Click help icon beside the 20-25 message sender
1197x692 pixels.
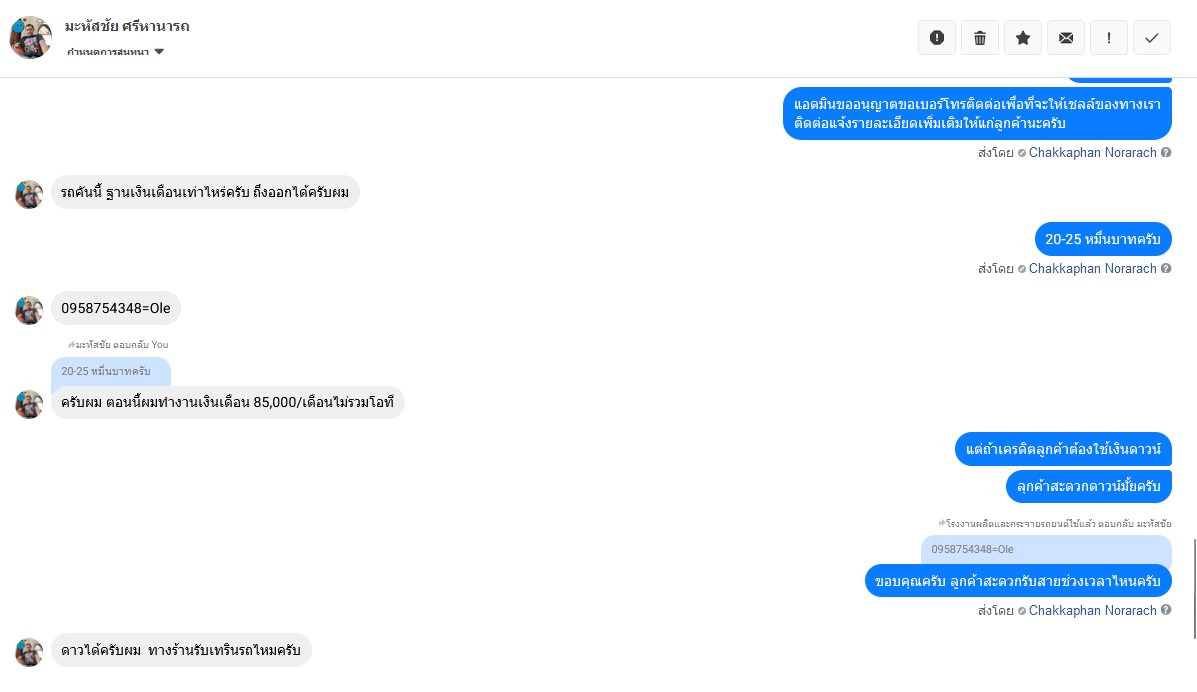(x=1166, y=269)
